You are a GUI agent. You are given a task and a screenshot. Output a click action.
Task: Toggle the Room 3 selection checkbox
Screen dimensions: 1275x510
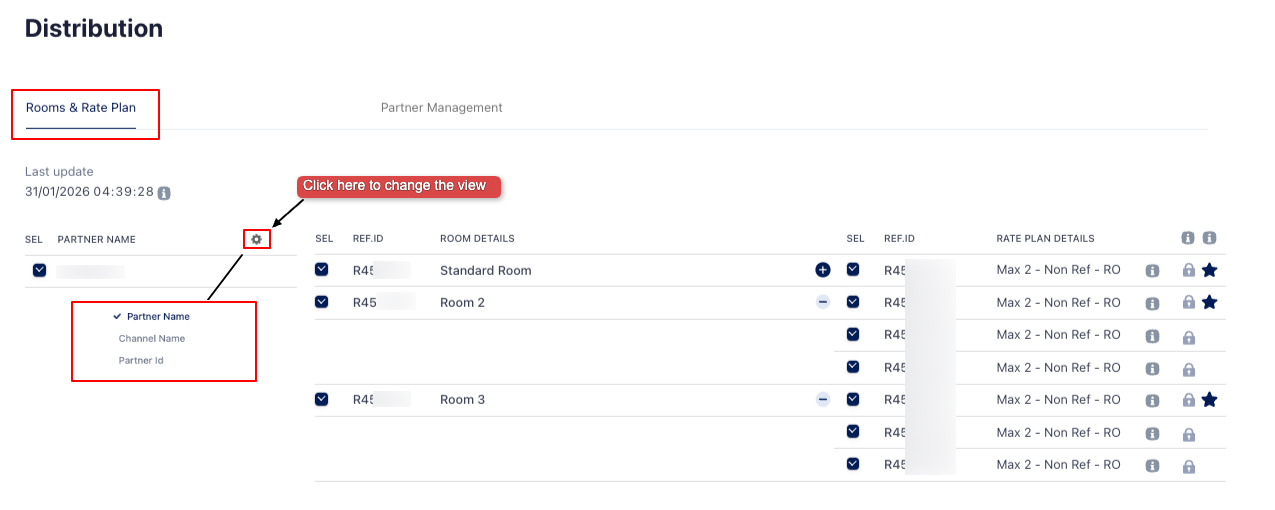(322, 399)
